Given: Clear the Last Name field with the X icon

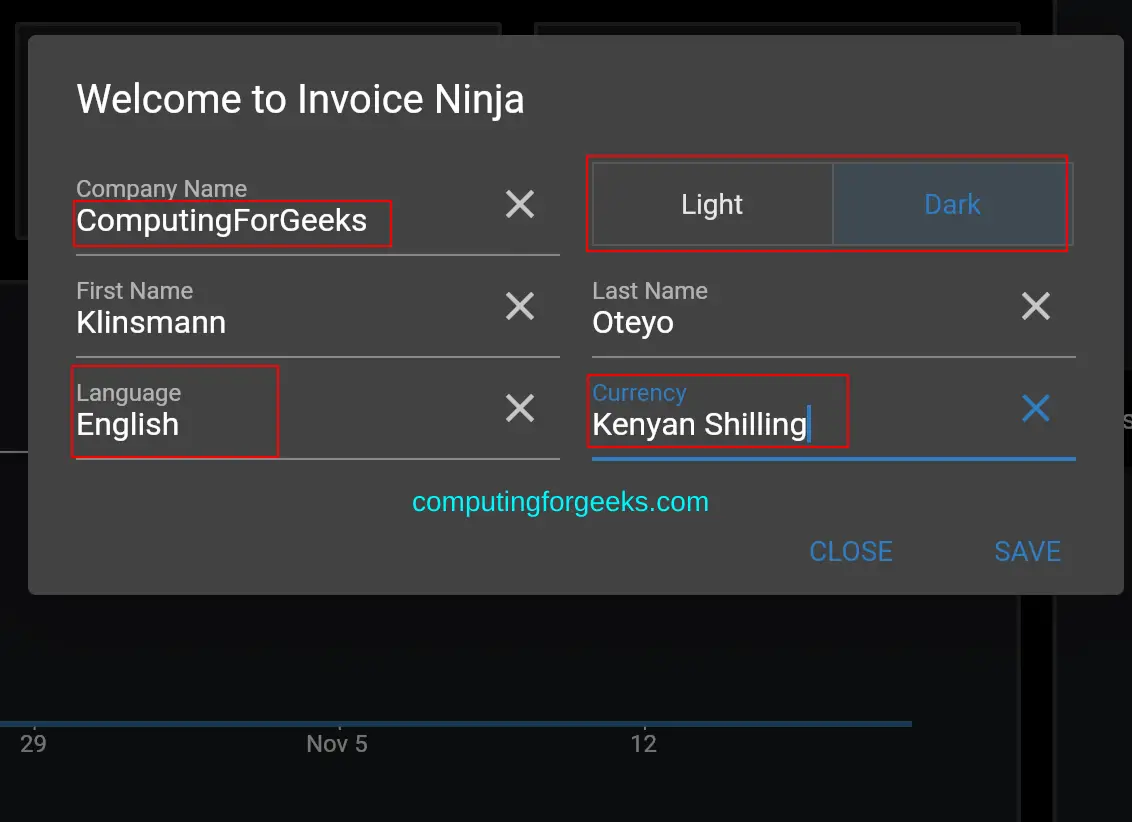Looking at the screenshot, I should (1035, 306).
